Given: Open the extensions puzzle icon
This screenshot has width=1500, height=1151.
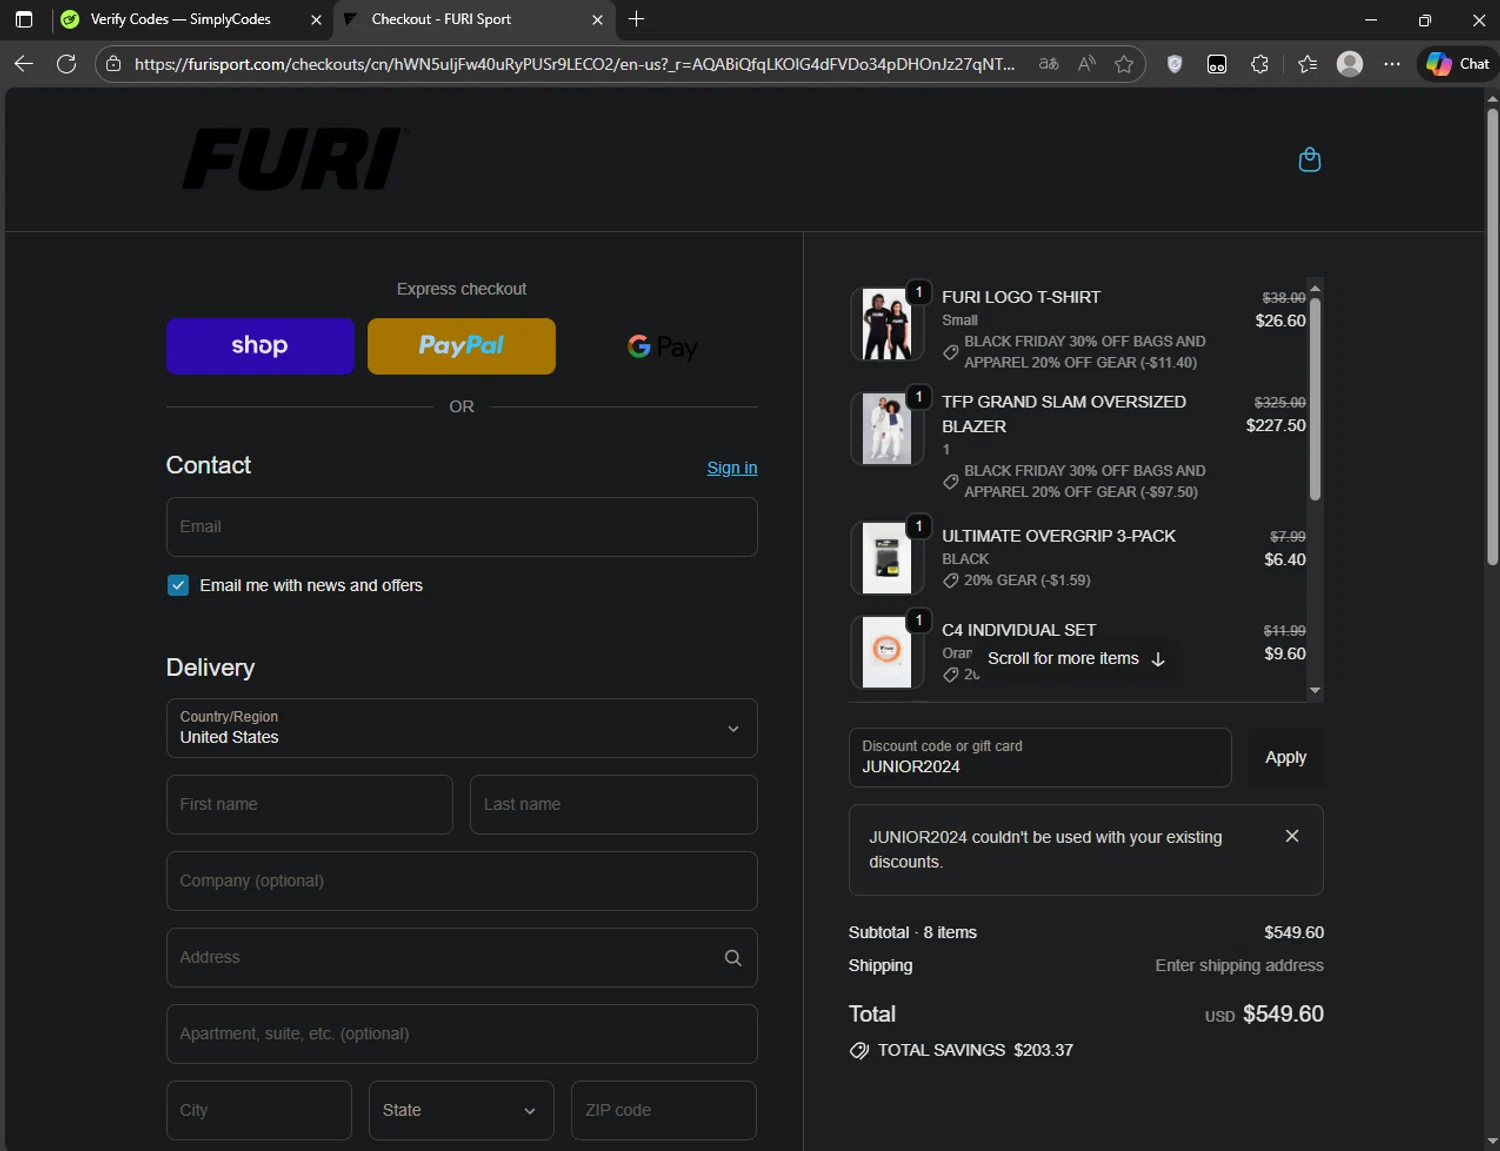Looking at the screenshot, I should (x=1260, y=64).
